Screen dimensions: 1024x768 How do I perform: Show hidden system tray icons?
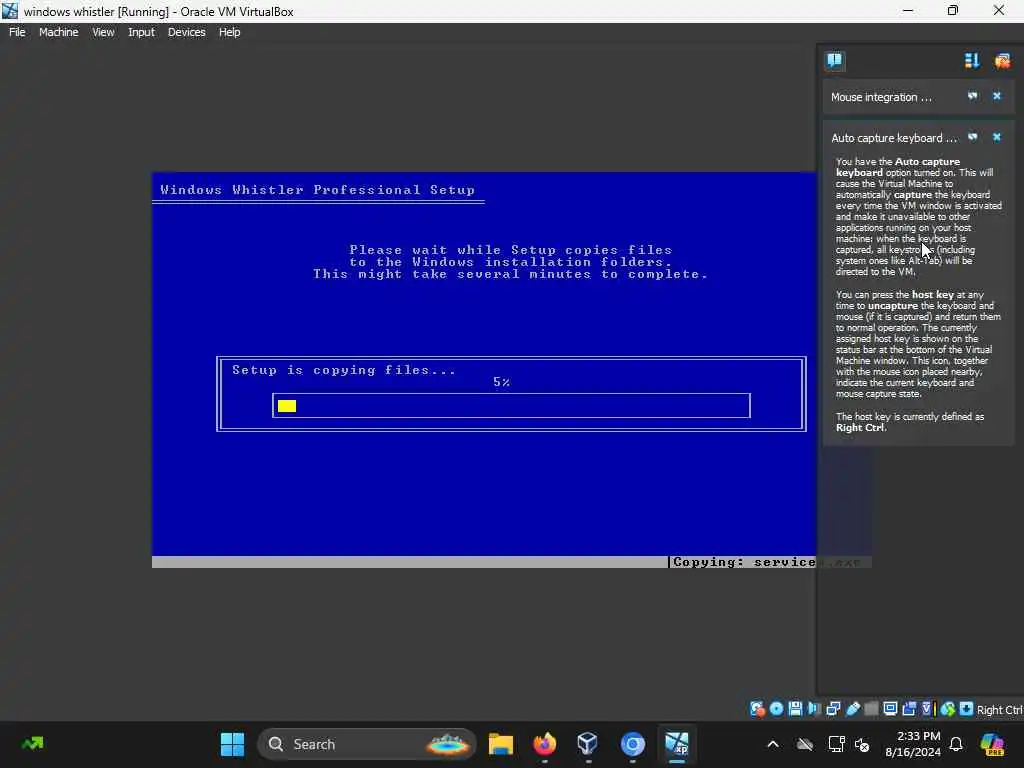[773, 744]
